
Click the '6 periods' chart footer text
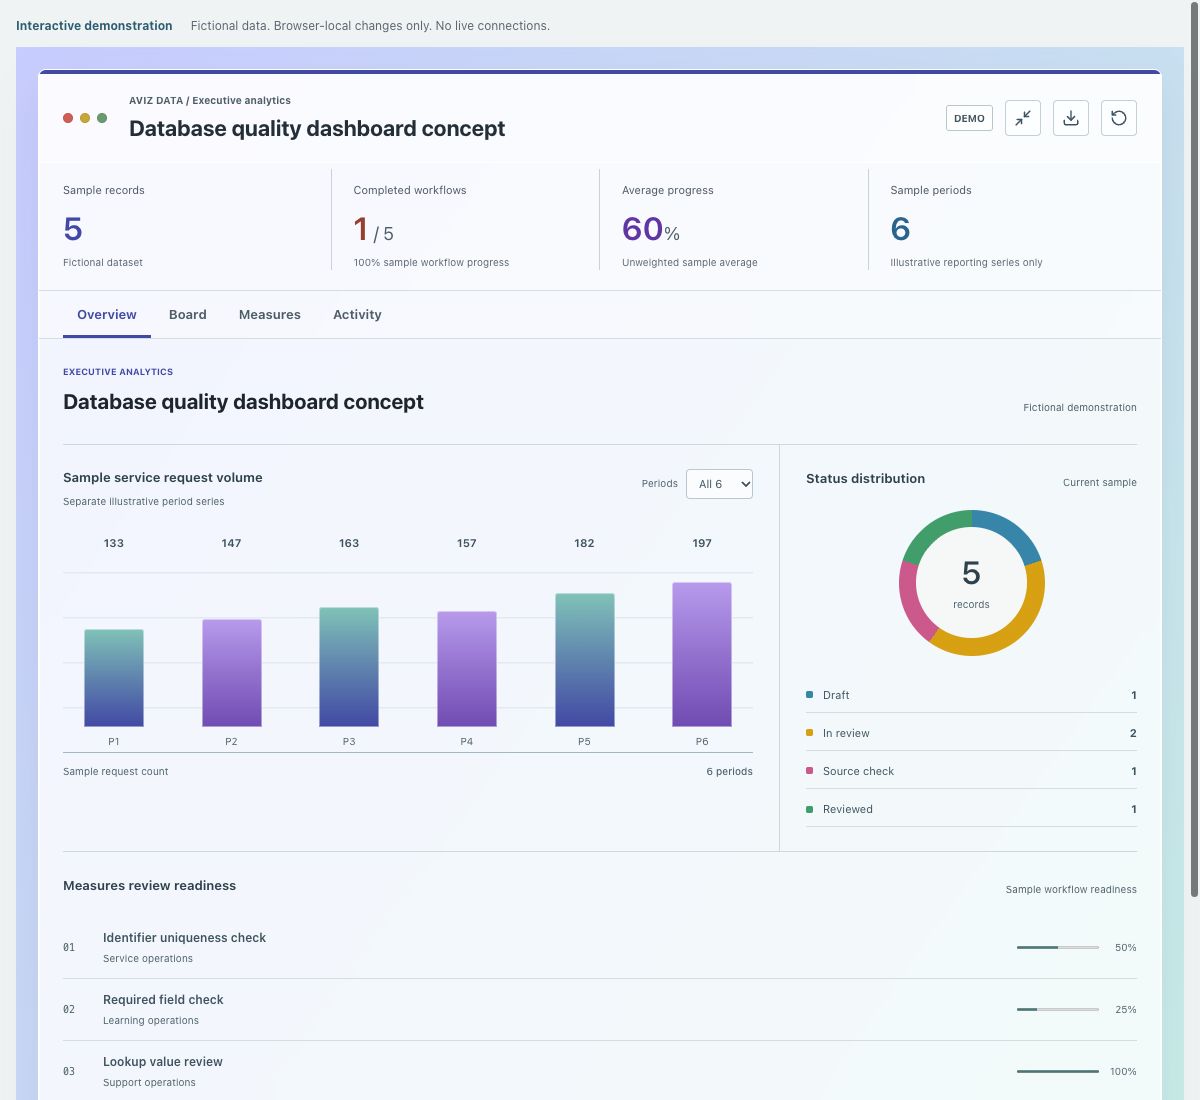(x=729, y=771)
